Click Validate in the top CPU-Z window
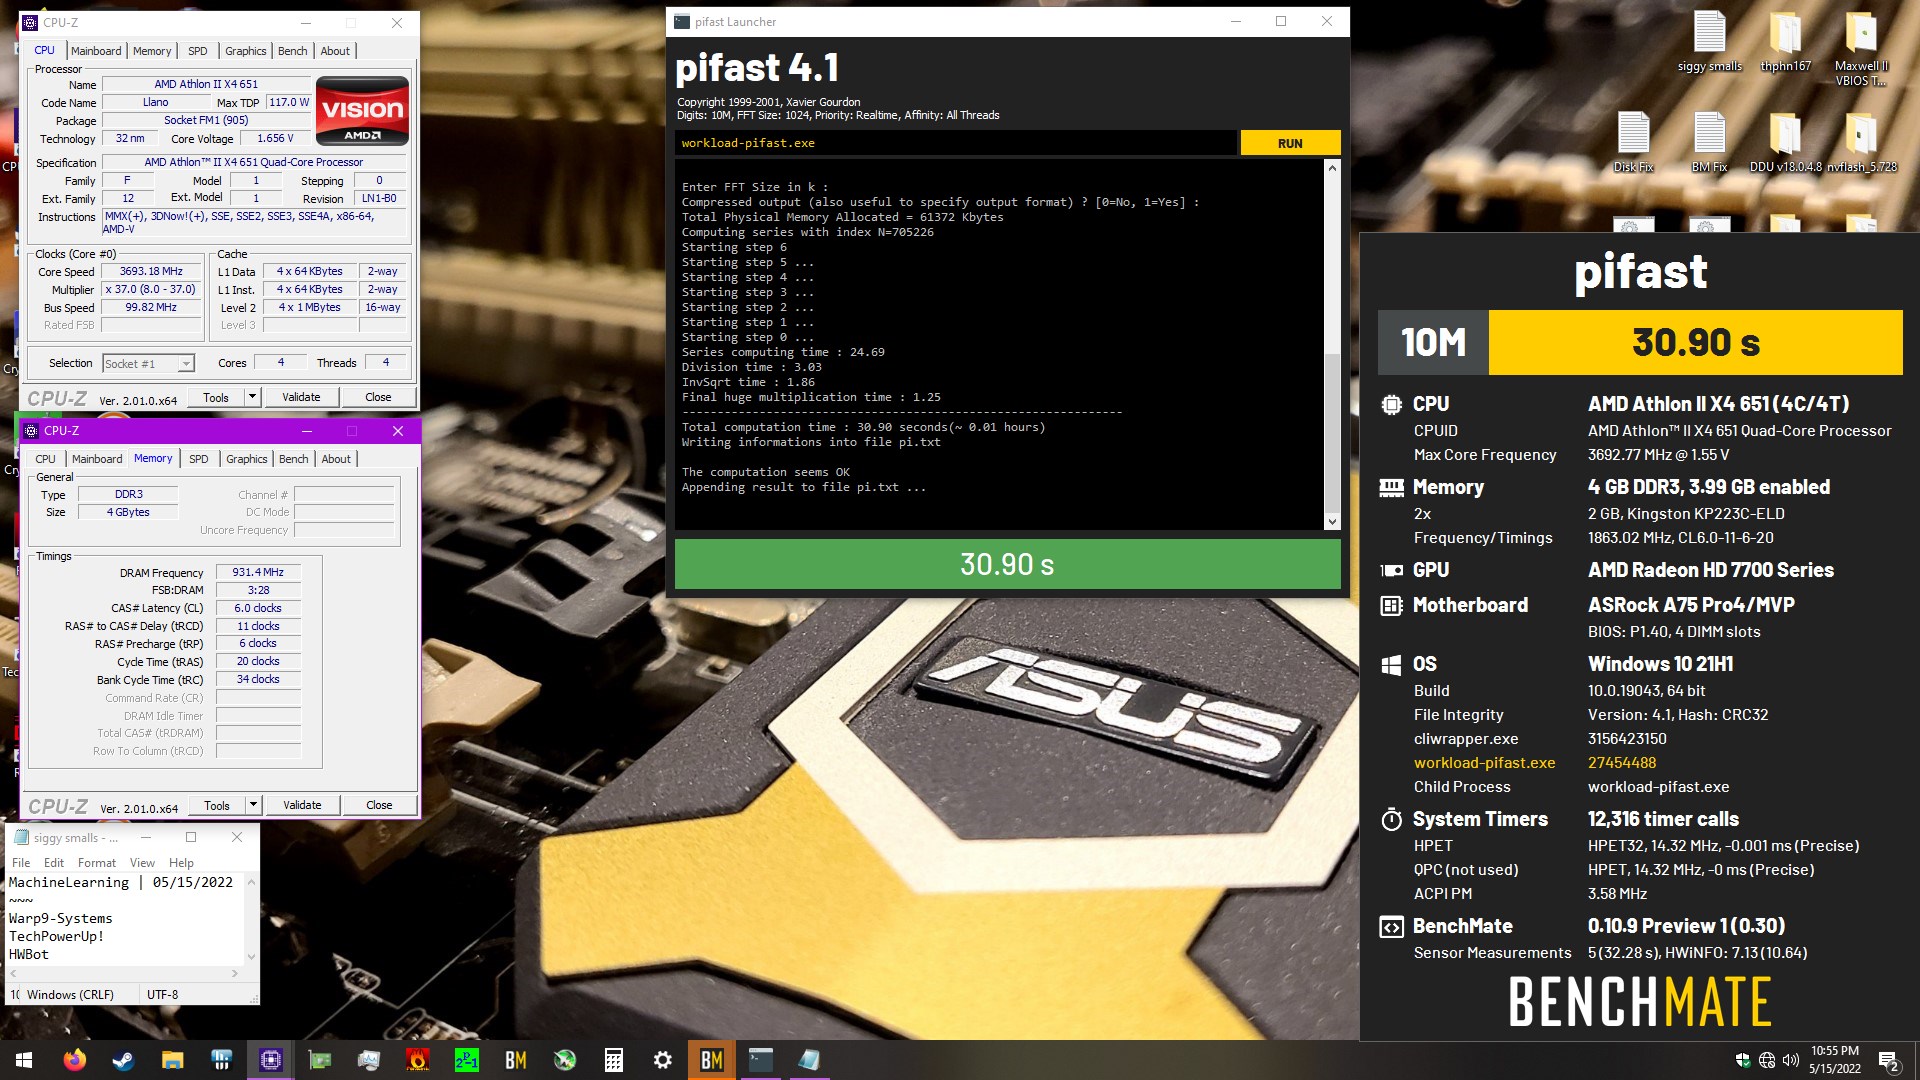The image size is (1920, 1080). 301,397
